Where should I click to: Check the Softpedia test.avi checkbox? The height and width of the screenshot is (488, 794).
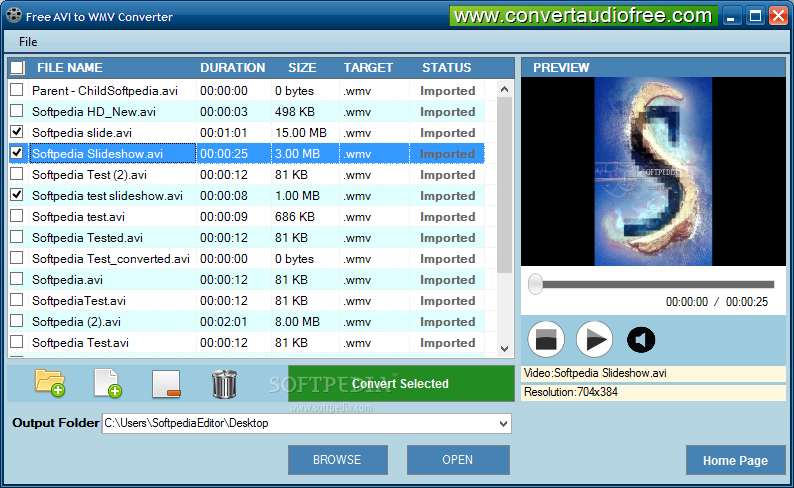pyautogui.click(x=17, y=216)
